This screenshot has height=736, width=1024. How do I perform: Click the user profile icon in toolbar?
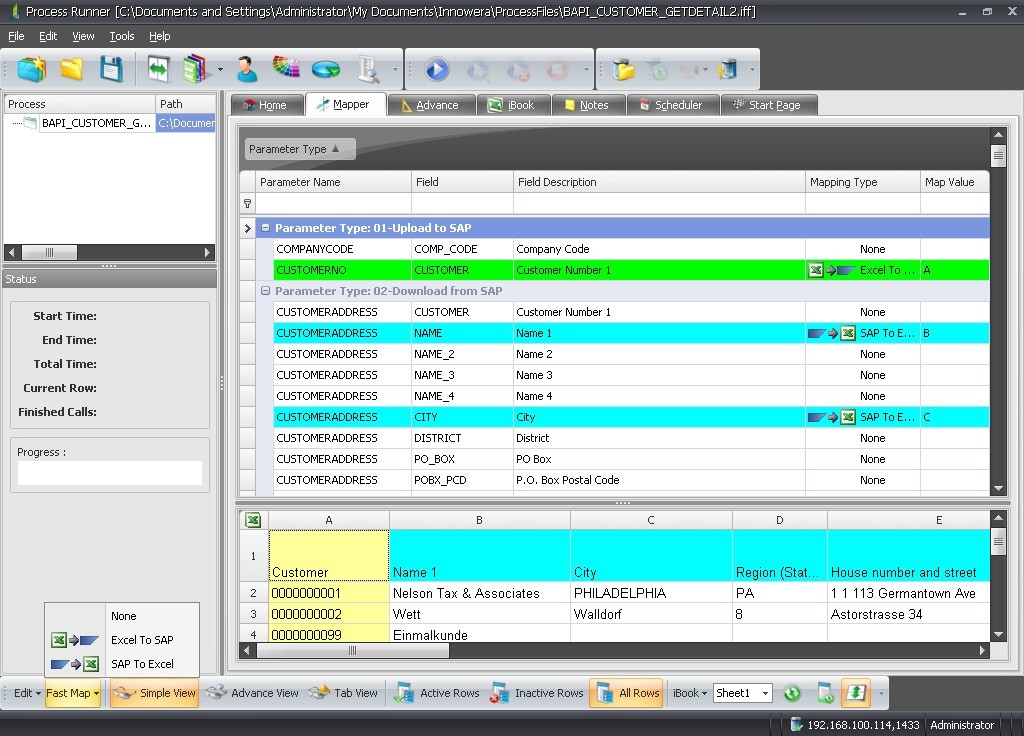246,70
